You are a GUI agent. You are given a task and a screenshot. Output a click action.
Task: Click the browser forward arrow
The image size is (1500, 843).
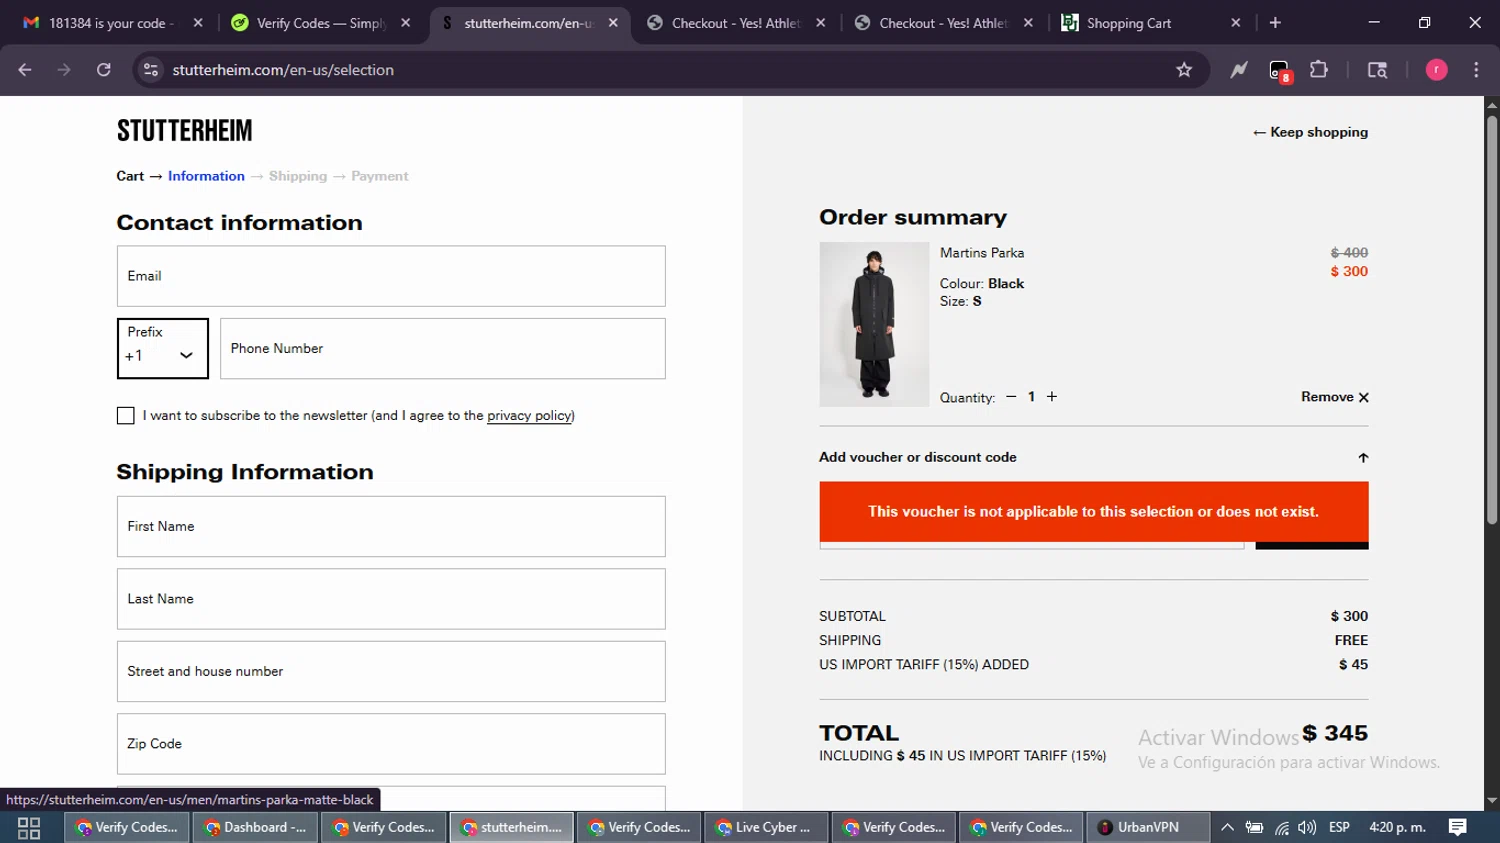64,70
